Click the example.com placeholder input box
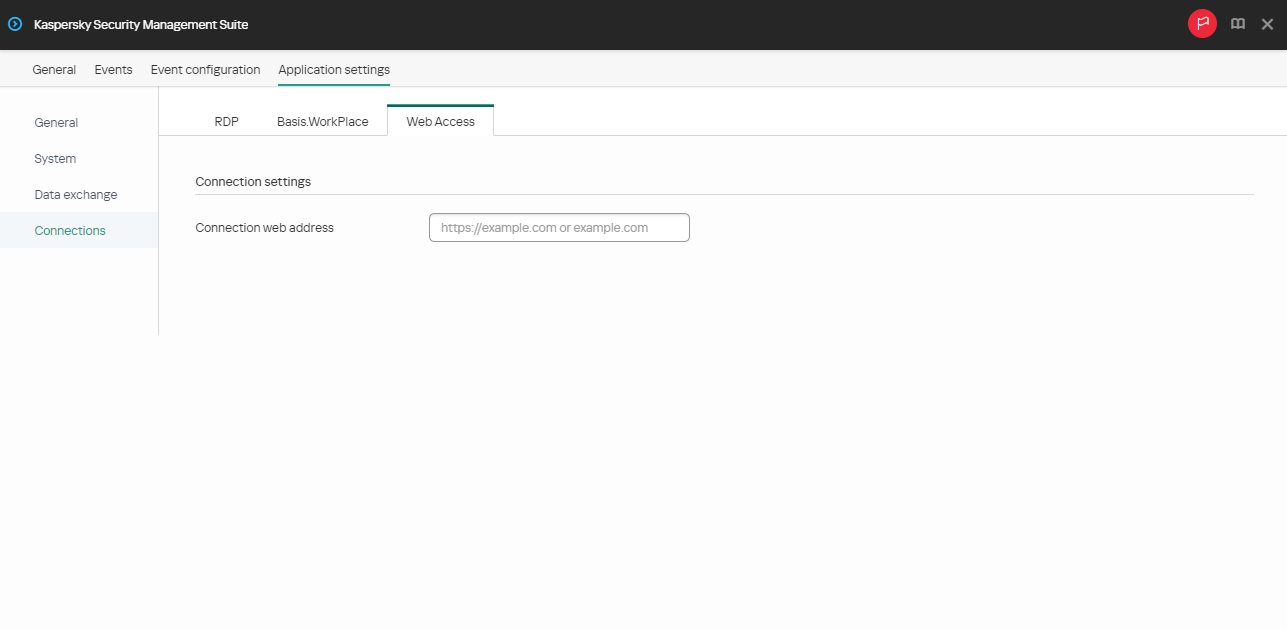 (x=558, y=227)
